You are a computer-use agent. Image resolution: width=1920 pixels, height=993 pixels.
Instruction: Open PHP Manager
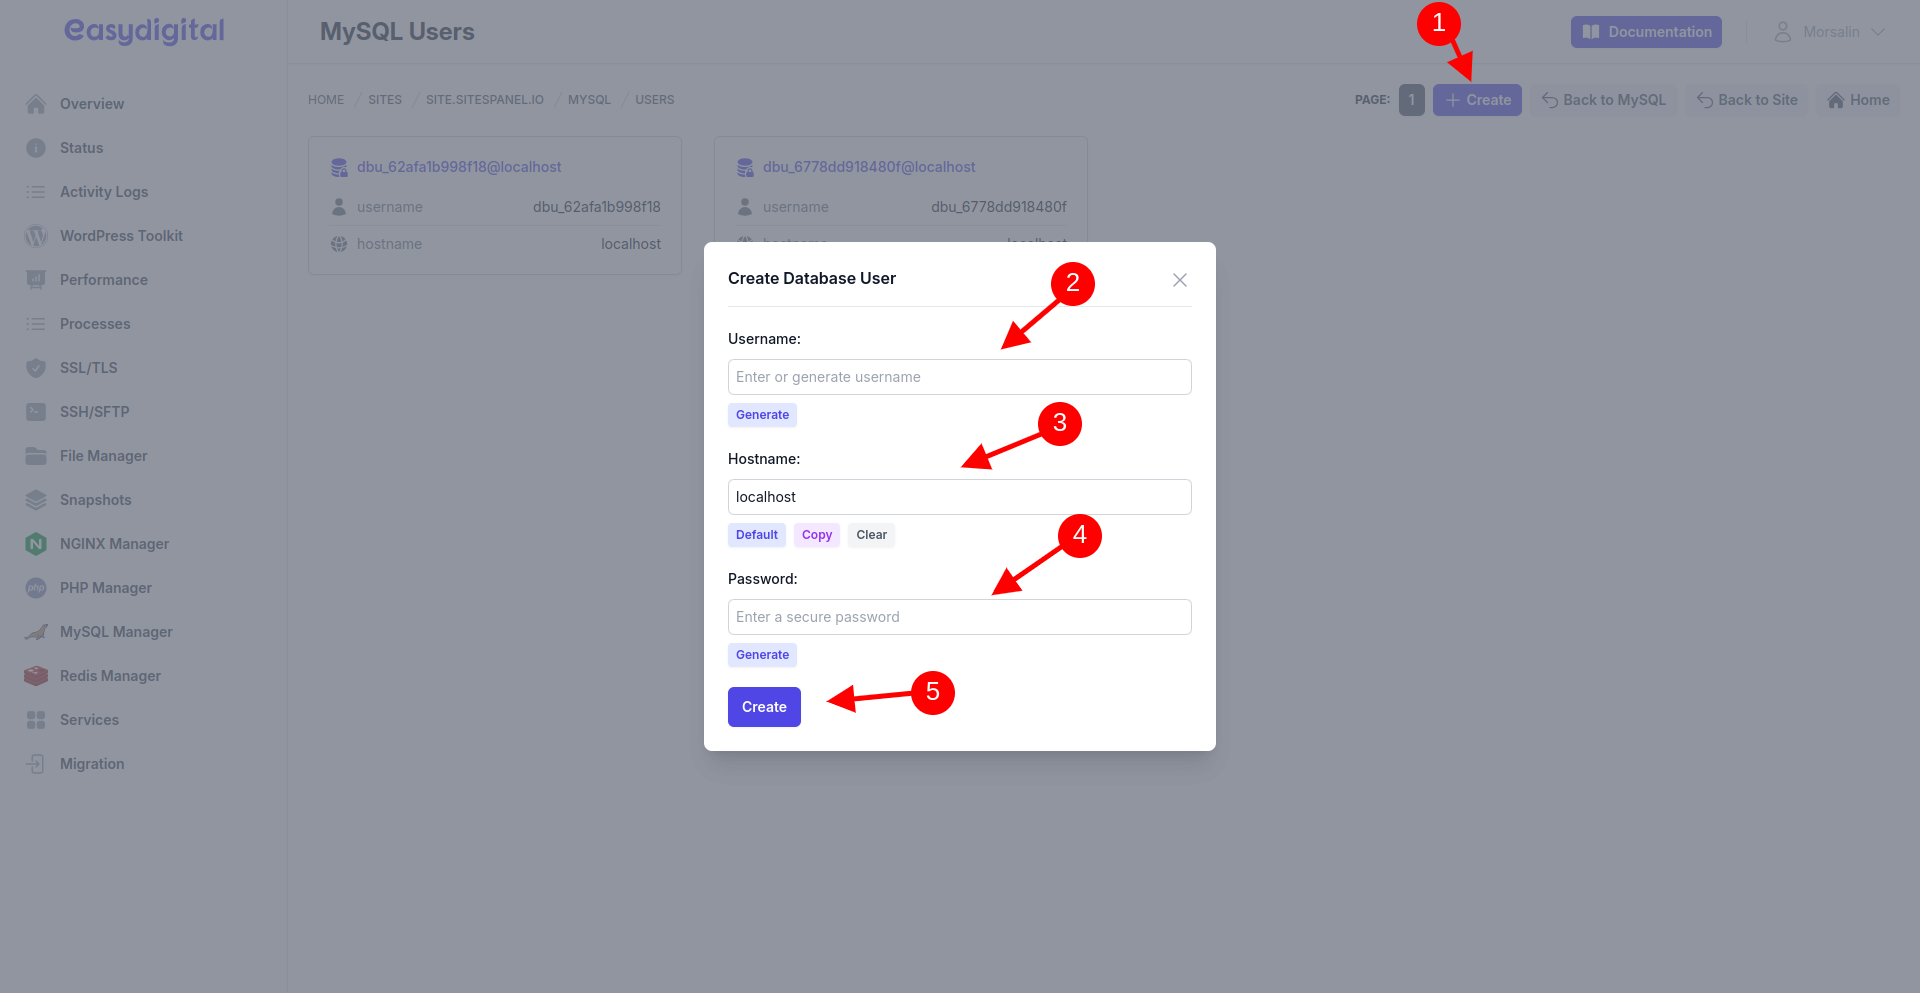coord(105,587)
